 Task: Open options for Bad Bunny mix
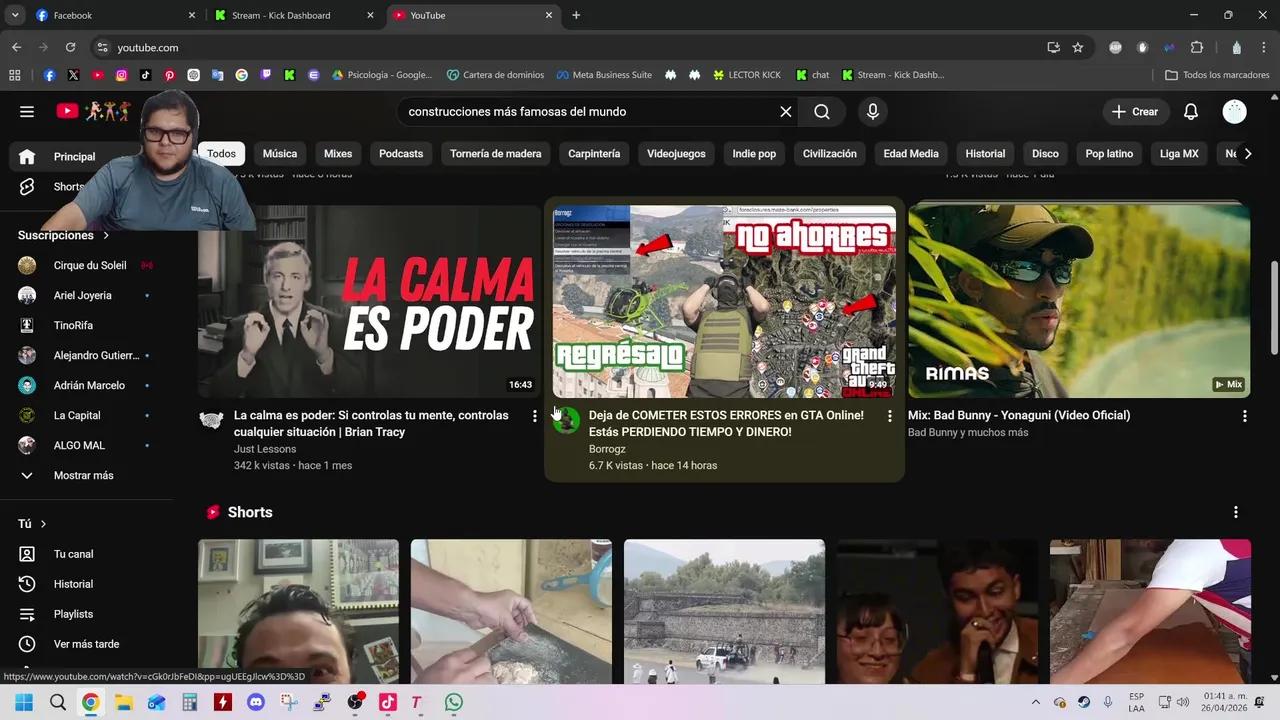1245,416
